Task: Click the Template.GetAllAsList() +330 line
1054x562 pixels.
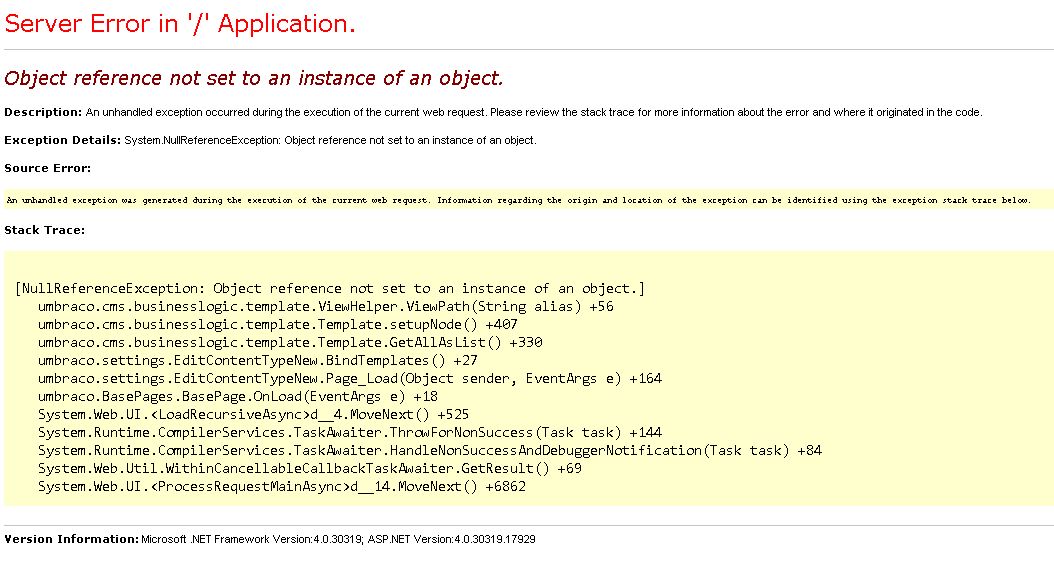Action: [x=290, y=343]
